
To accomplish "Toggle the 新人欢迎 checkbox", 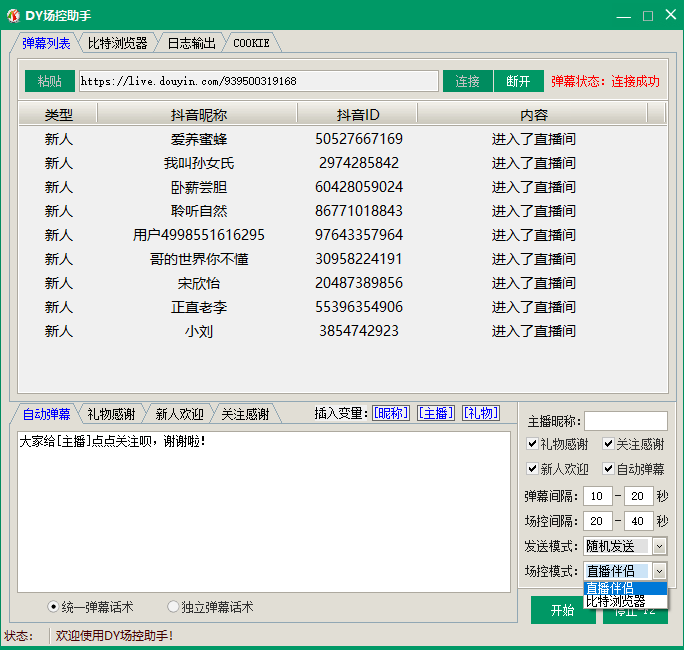I will click(532, 469).
